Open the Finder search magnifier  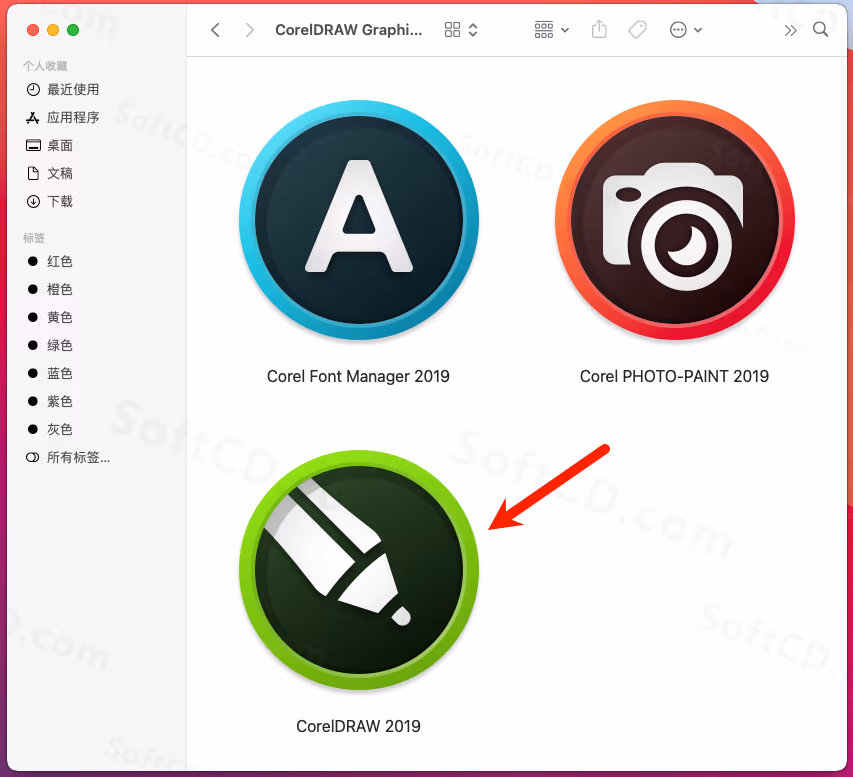click(x=820, y=29)
